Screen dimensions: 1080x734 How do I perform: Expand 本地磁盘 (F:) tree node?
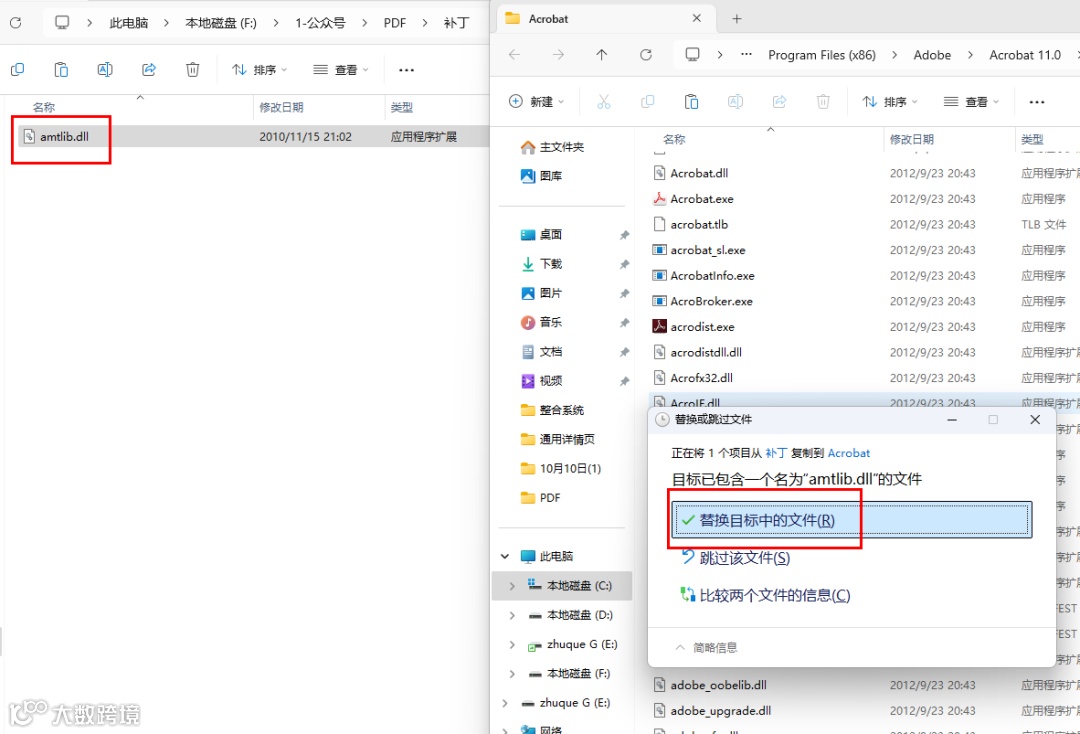[x=512, y=673]
